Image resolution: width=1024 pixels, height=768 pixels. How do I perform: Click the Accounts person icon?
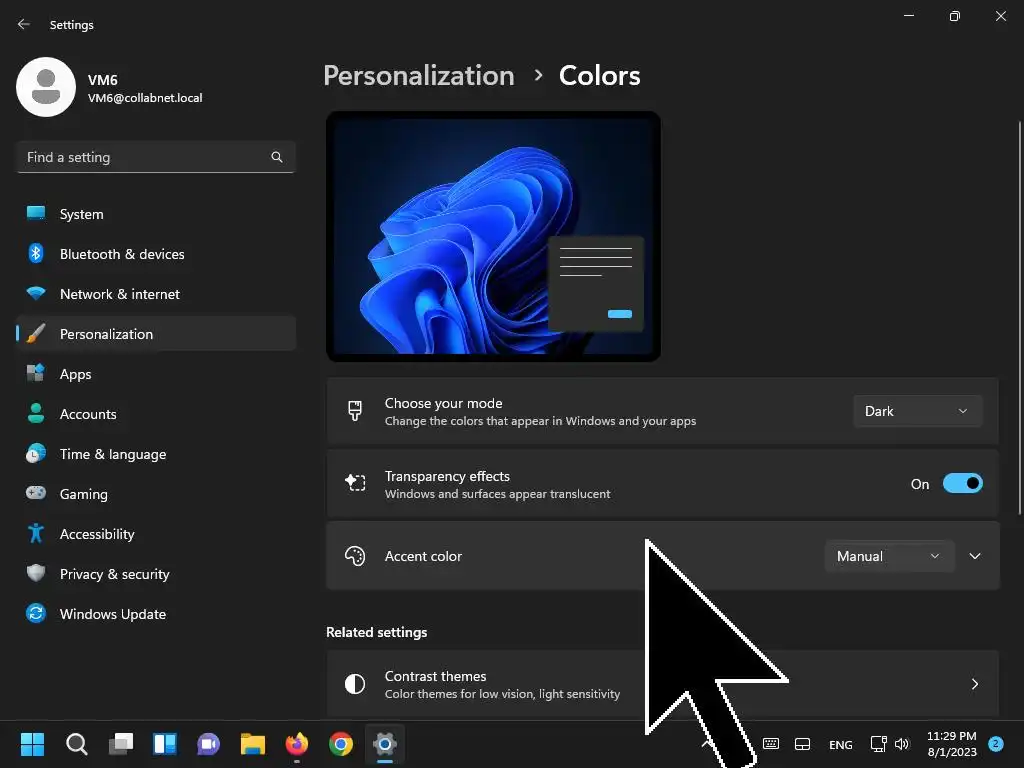[x=36, y=413]
